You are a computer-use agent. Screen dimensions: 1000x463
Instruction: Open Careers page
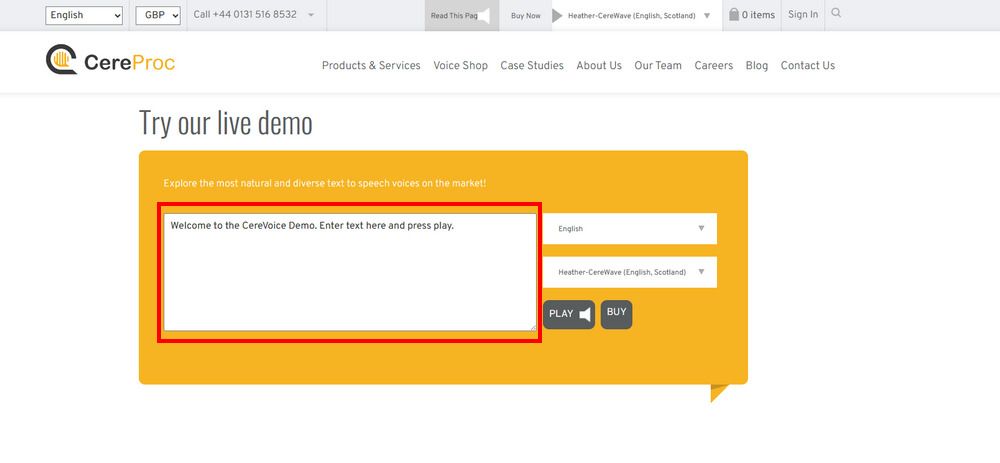[714, 65]
